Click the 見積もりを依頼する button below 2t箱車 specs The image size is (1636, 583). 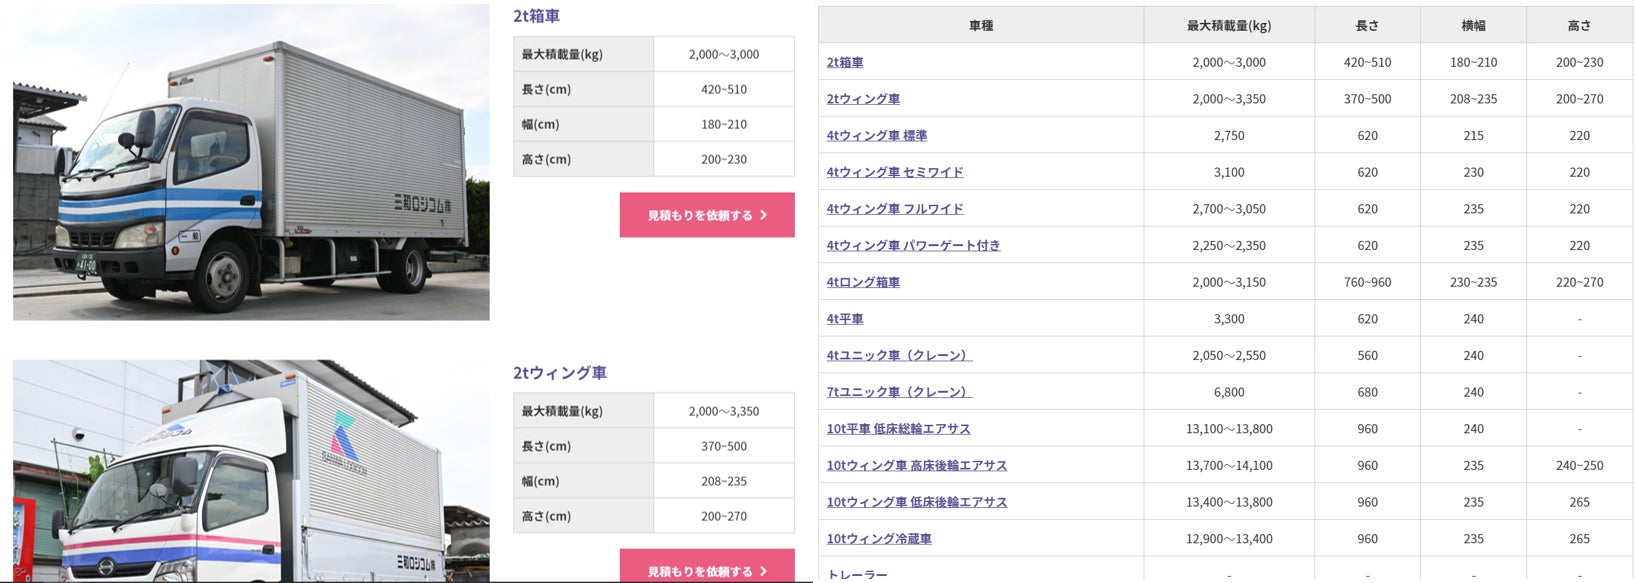coord(707,215)
